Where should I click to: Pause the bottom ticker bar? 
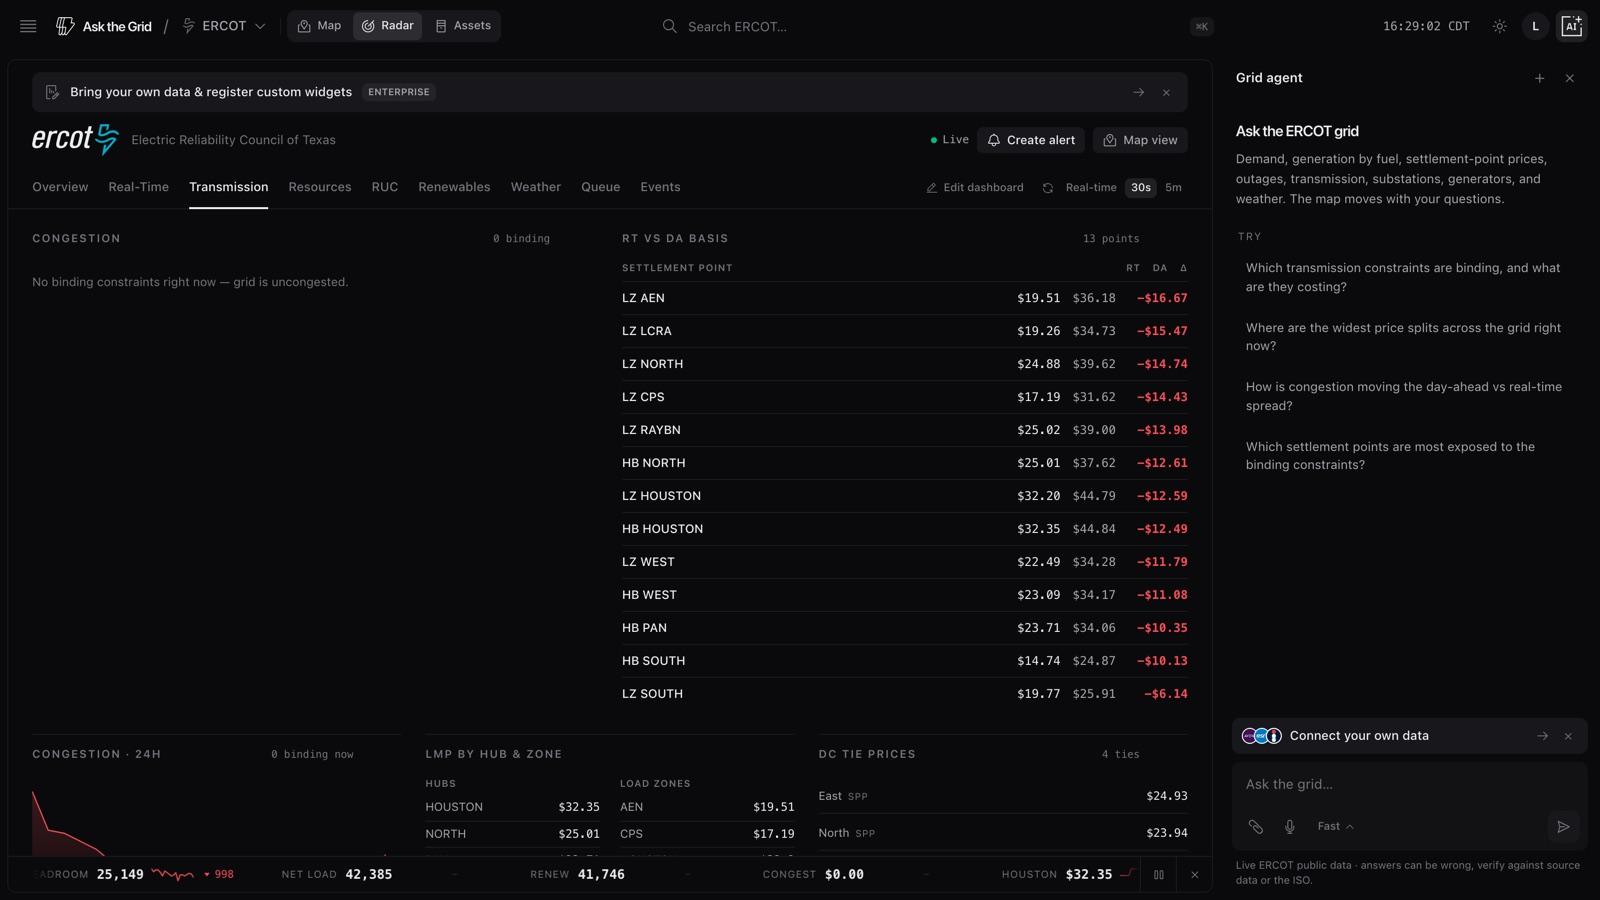tap(1159, 874)
